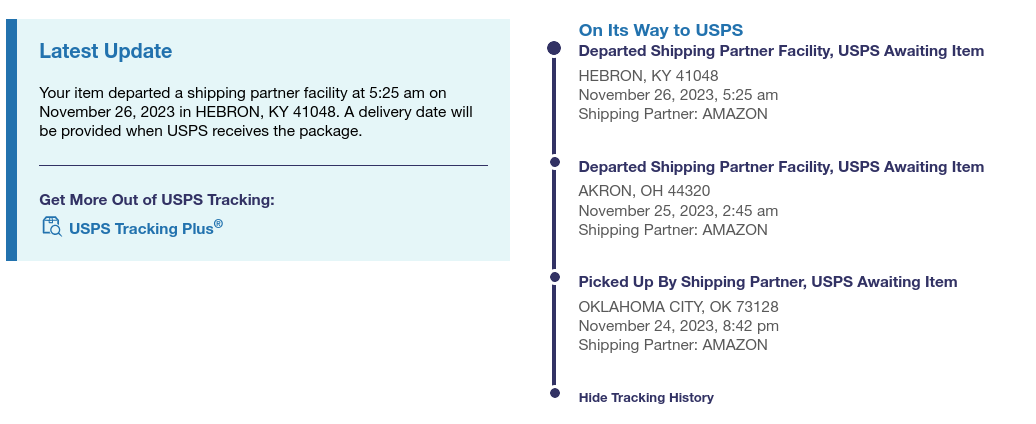Click the November 26, 2023, 5:25 am timestamp
This screenshot has height=424, width=1036.
[678, 94]
